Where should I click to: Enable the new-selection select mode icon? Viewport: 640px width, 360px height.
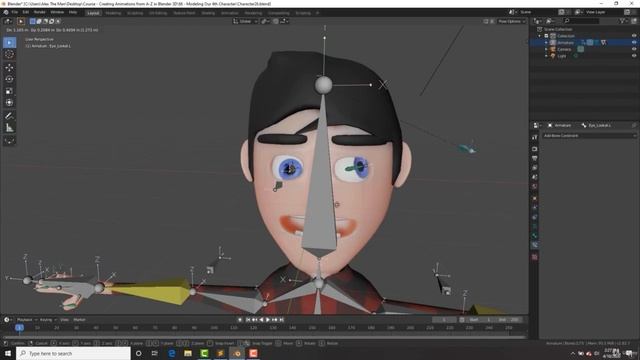coord(33,21)
